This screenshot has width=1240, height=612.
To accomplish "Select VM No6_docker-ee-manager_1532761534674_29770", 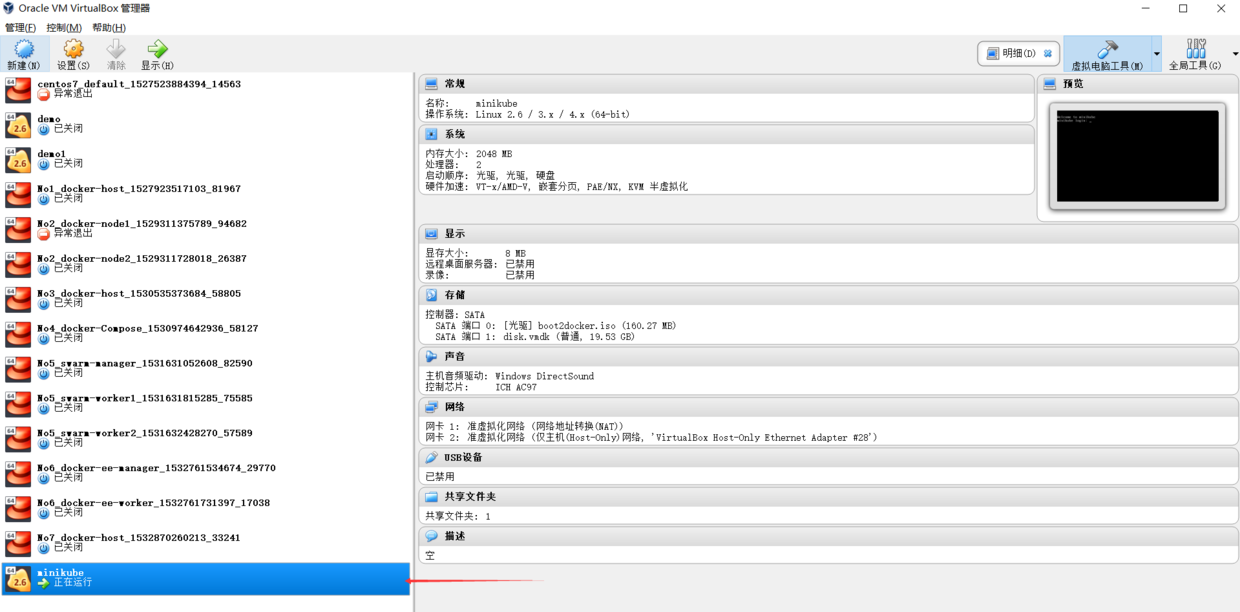I will 207,474.
